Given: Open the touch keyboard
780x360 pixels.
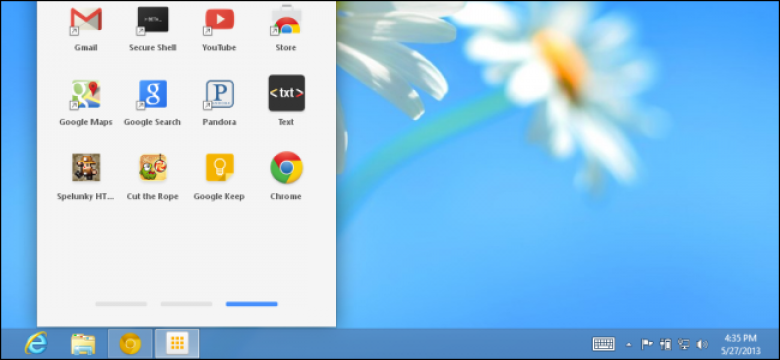Looking at the screenshot, I should [x=603, y=344].
